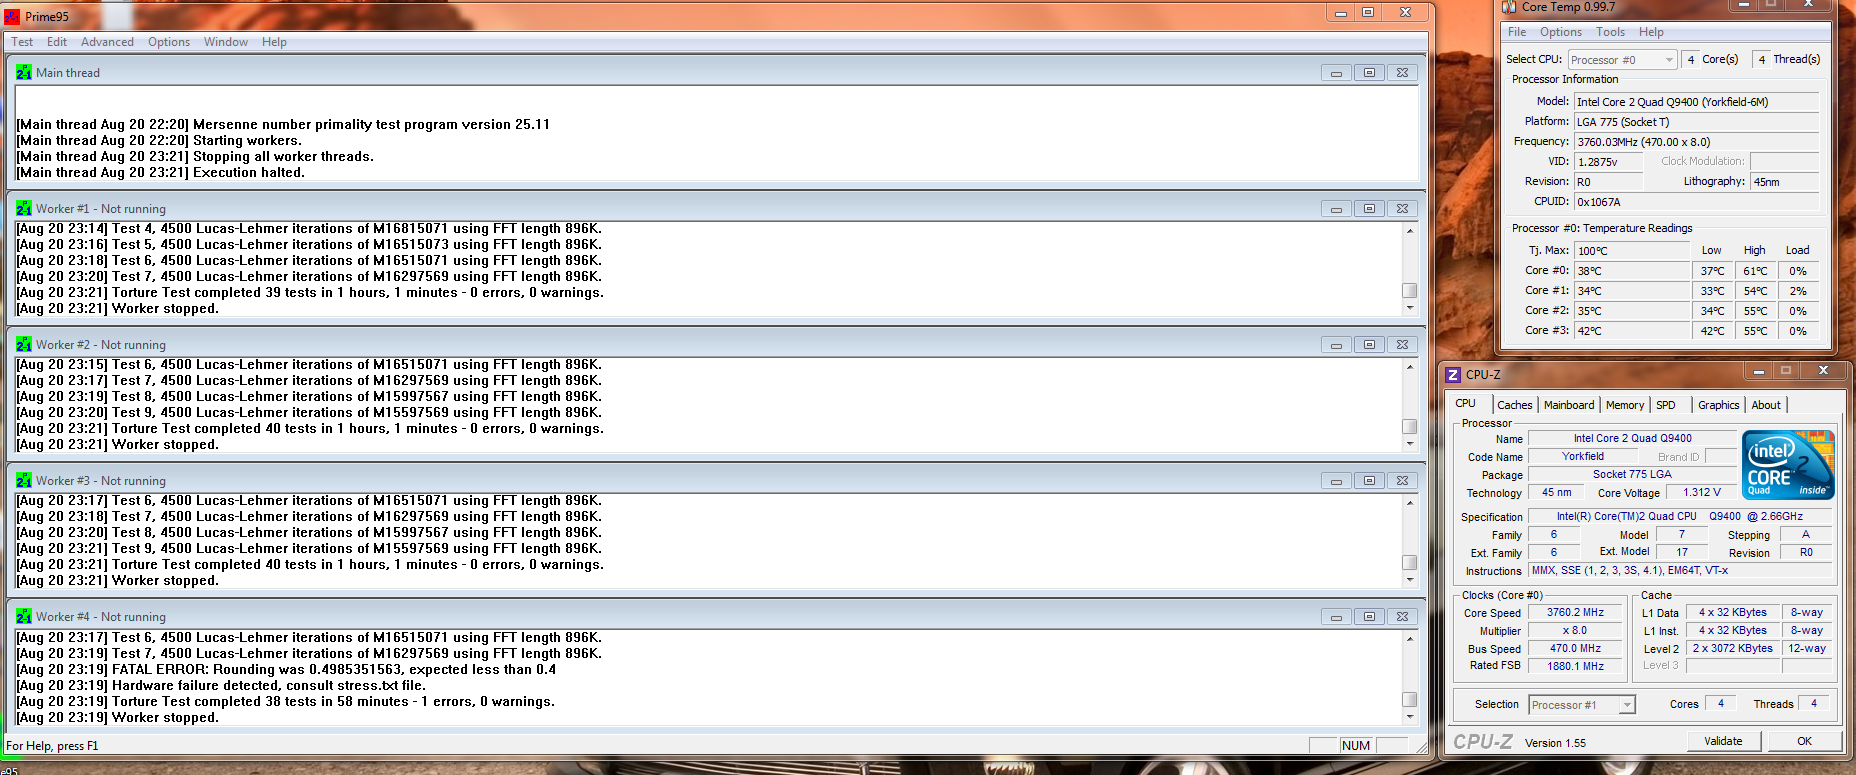Close the Worker #1 child window
The height and width of the screenshot is (775, 1856).
1402,209
